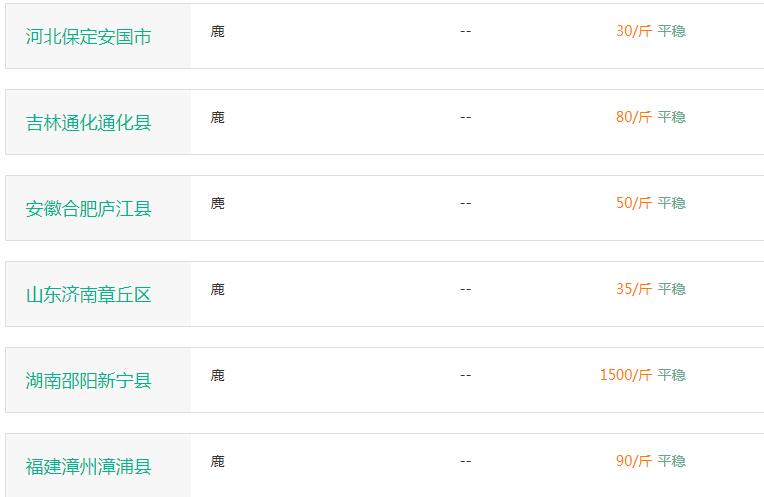Select the 鹿 label in the 新宁县 row
The height and width of the screenshot is (497, 764).
coord(217,375)
